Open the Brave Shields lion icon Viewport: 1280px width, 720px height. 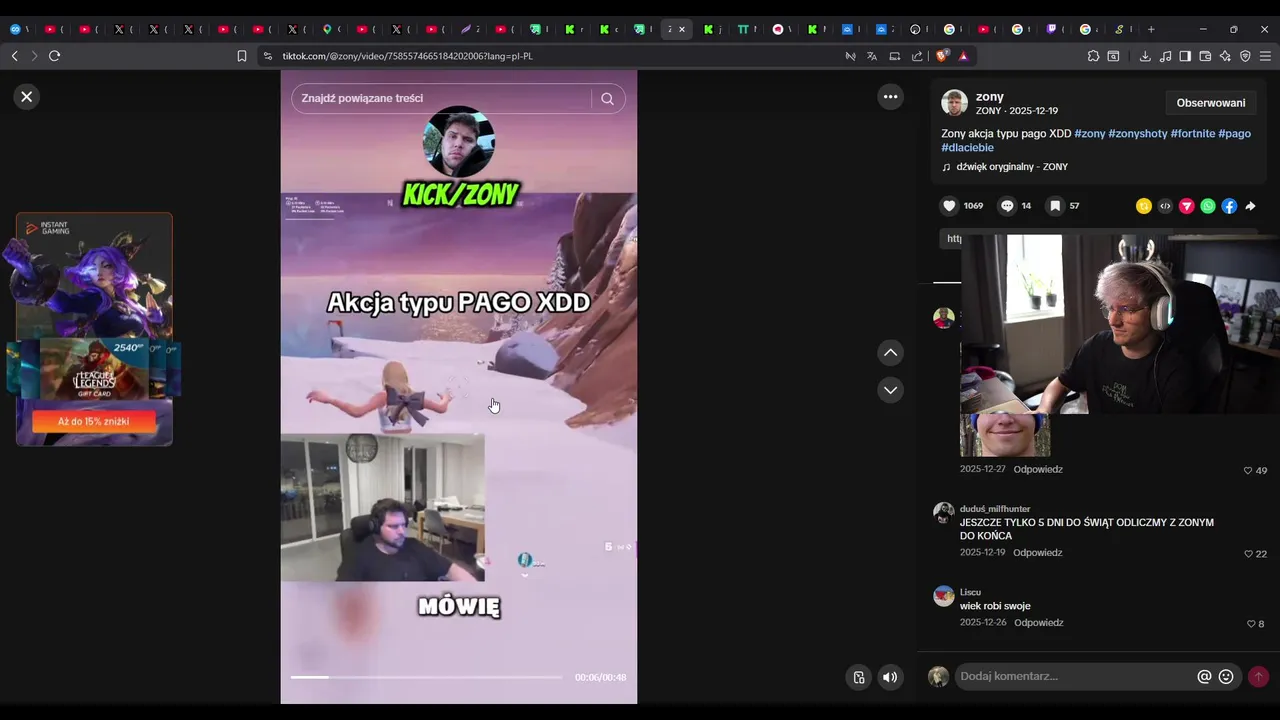coord(942,56)
